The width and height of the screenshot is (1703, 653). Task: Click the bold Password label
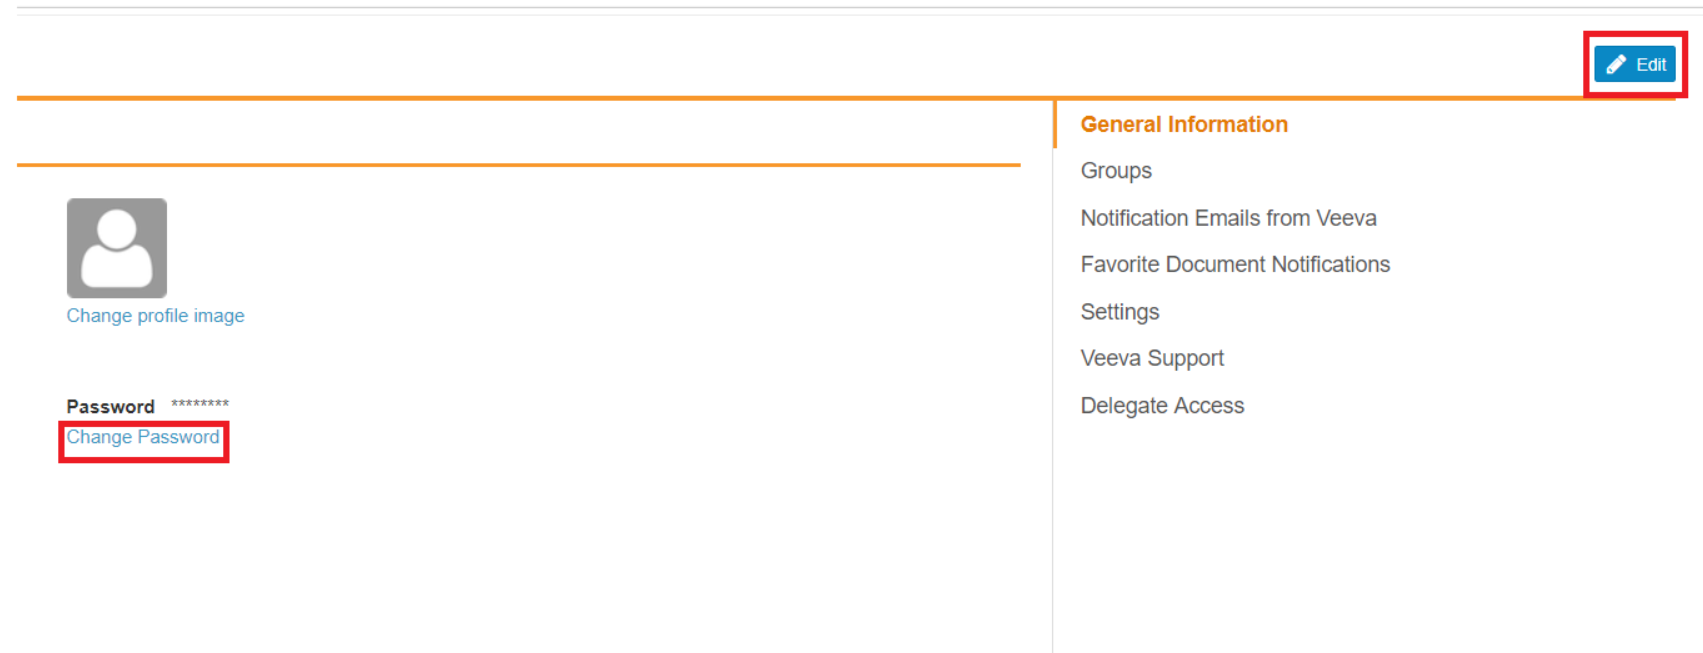point(110,407)
